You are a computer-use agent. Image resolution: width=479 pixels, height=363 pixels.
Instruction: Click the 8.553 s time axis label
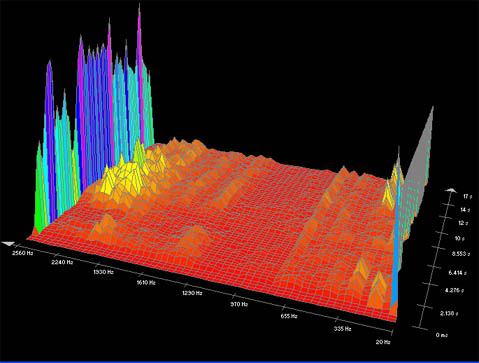tap(461, 254)
